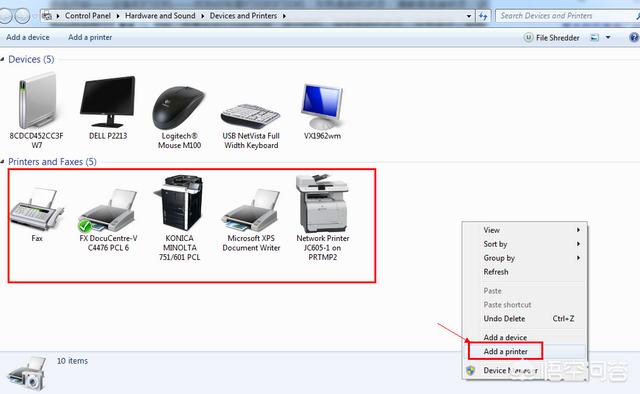
Task: Choose Undo Delete in the context menu
Action: (524, 318)
